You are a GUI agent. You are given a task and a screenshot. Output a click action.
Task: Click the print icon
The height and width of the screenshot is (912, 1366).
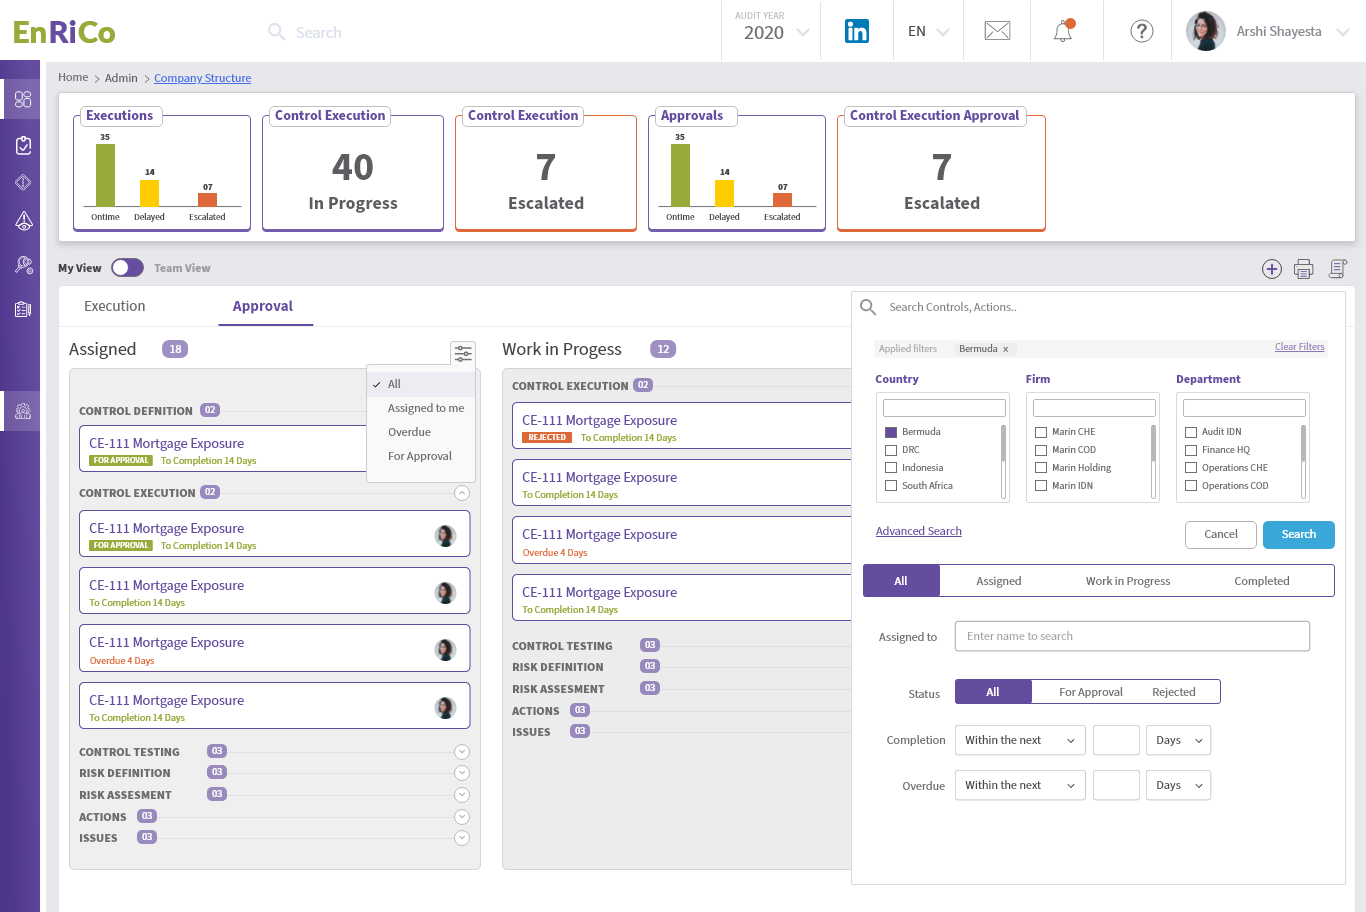(1303, 268)
